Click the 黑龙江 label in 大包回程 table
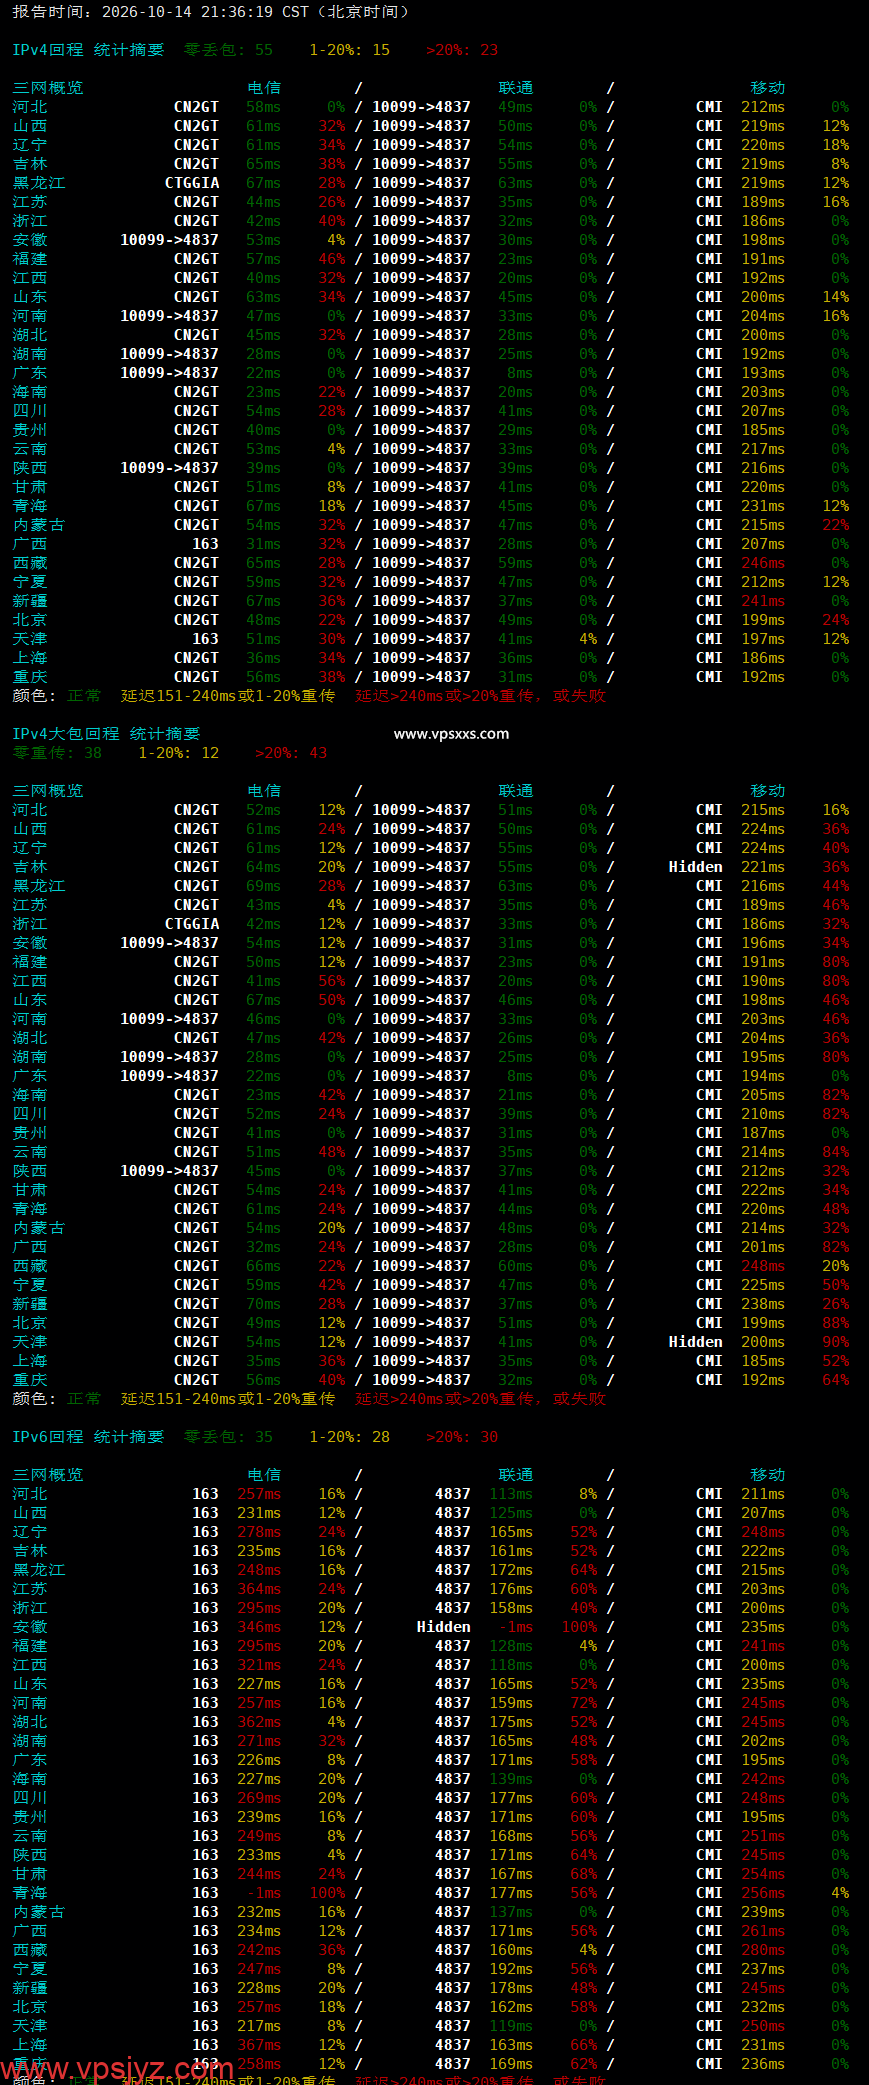The height and width of the screenshot is (2085, 869). point(39,886)
